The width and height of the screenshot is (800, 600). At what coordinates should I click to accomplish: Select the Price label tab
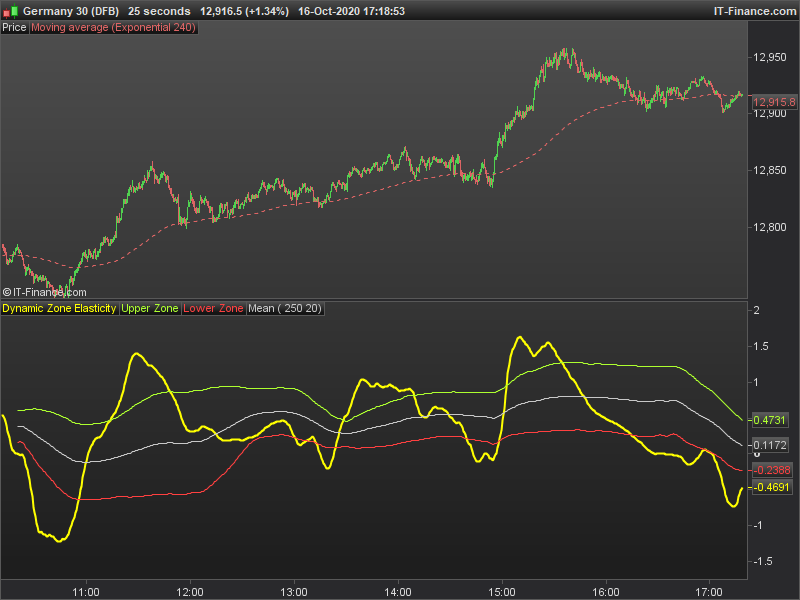14,28
